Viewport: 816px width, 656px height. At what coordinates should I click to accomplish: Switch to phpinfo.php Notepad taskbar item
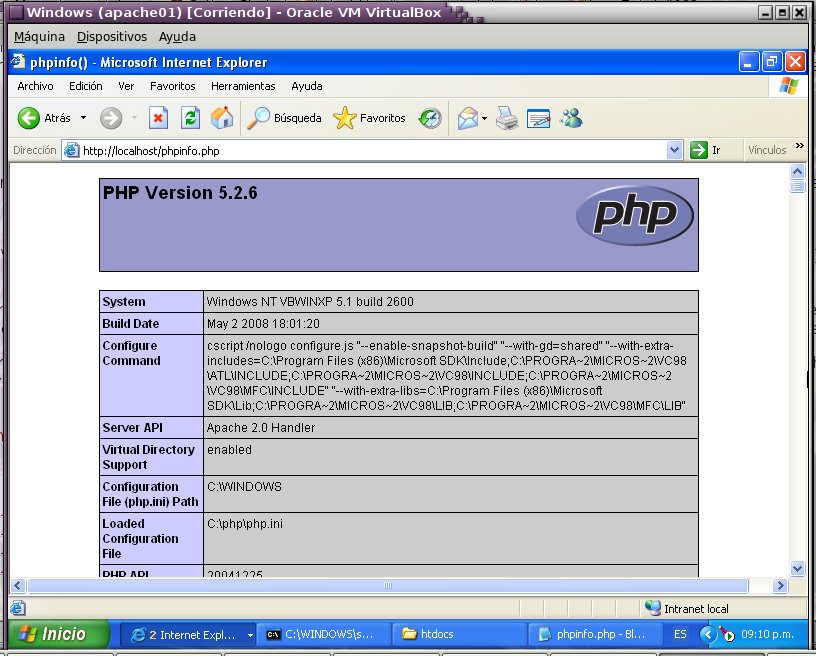(594, 635)
